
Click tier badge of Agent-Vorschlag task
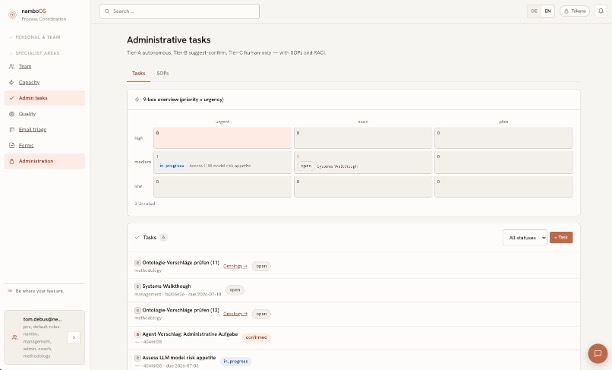(x=137, y=334)
